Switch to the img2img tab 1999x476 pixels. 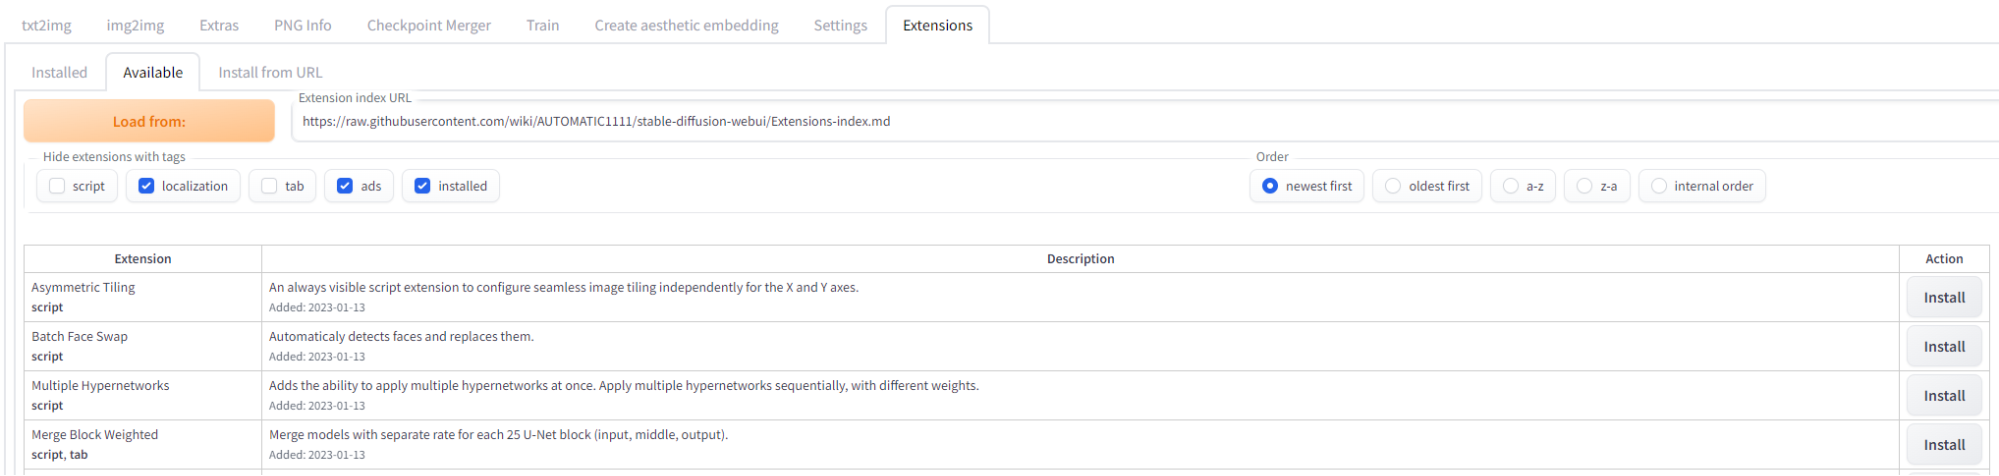135,25
